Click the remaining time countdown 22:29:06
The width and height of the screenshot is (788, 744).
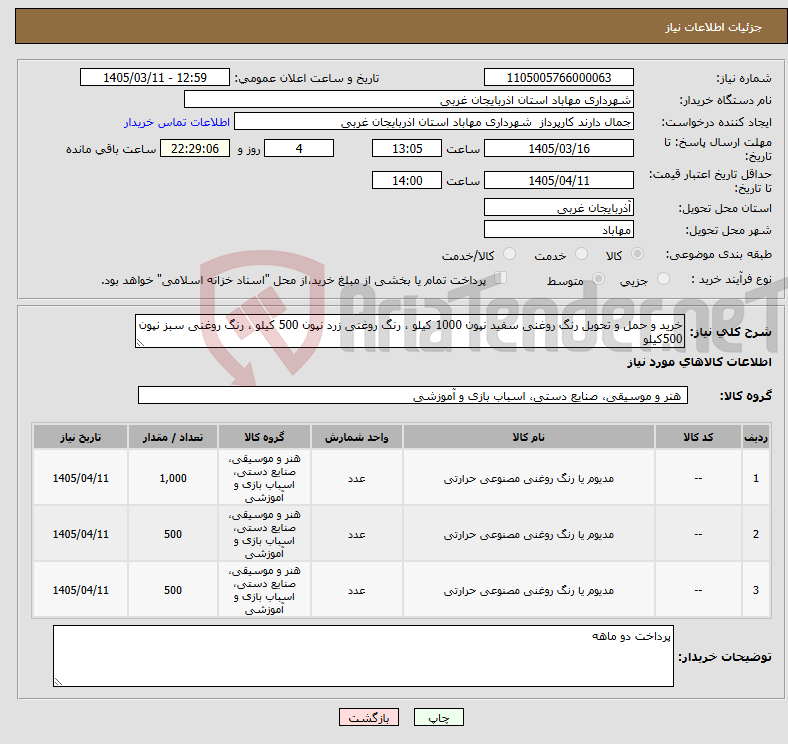pyautogui.click(x=195, y=148)
